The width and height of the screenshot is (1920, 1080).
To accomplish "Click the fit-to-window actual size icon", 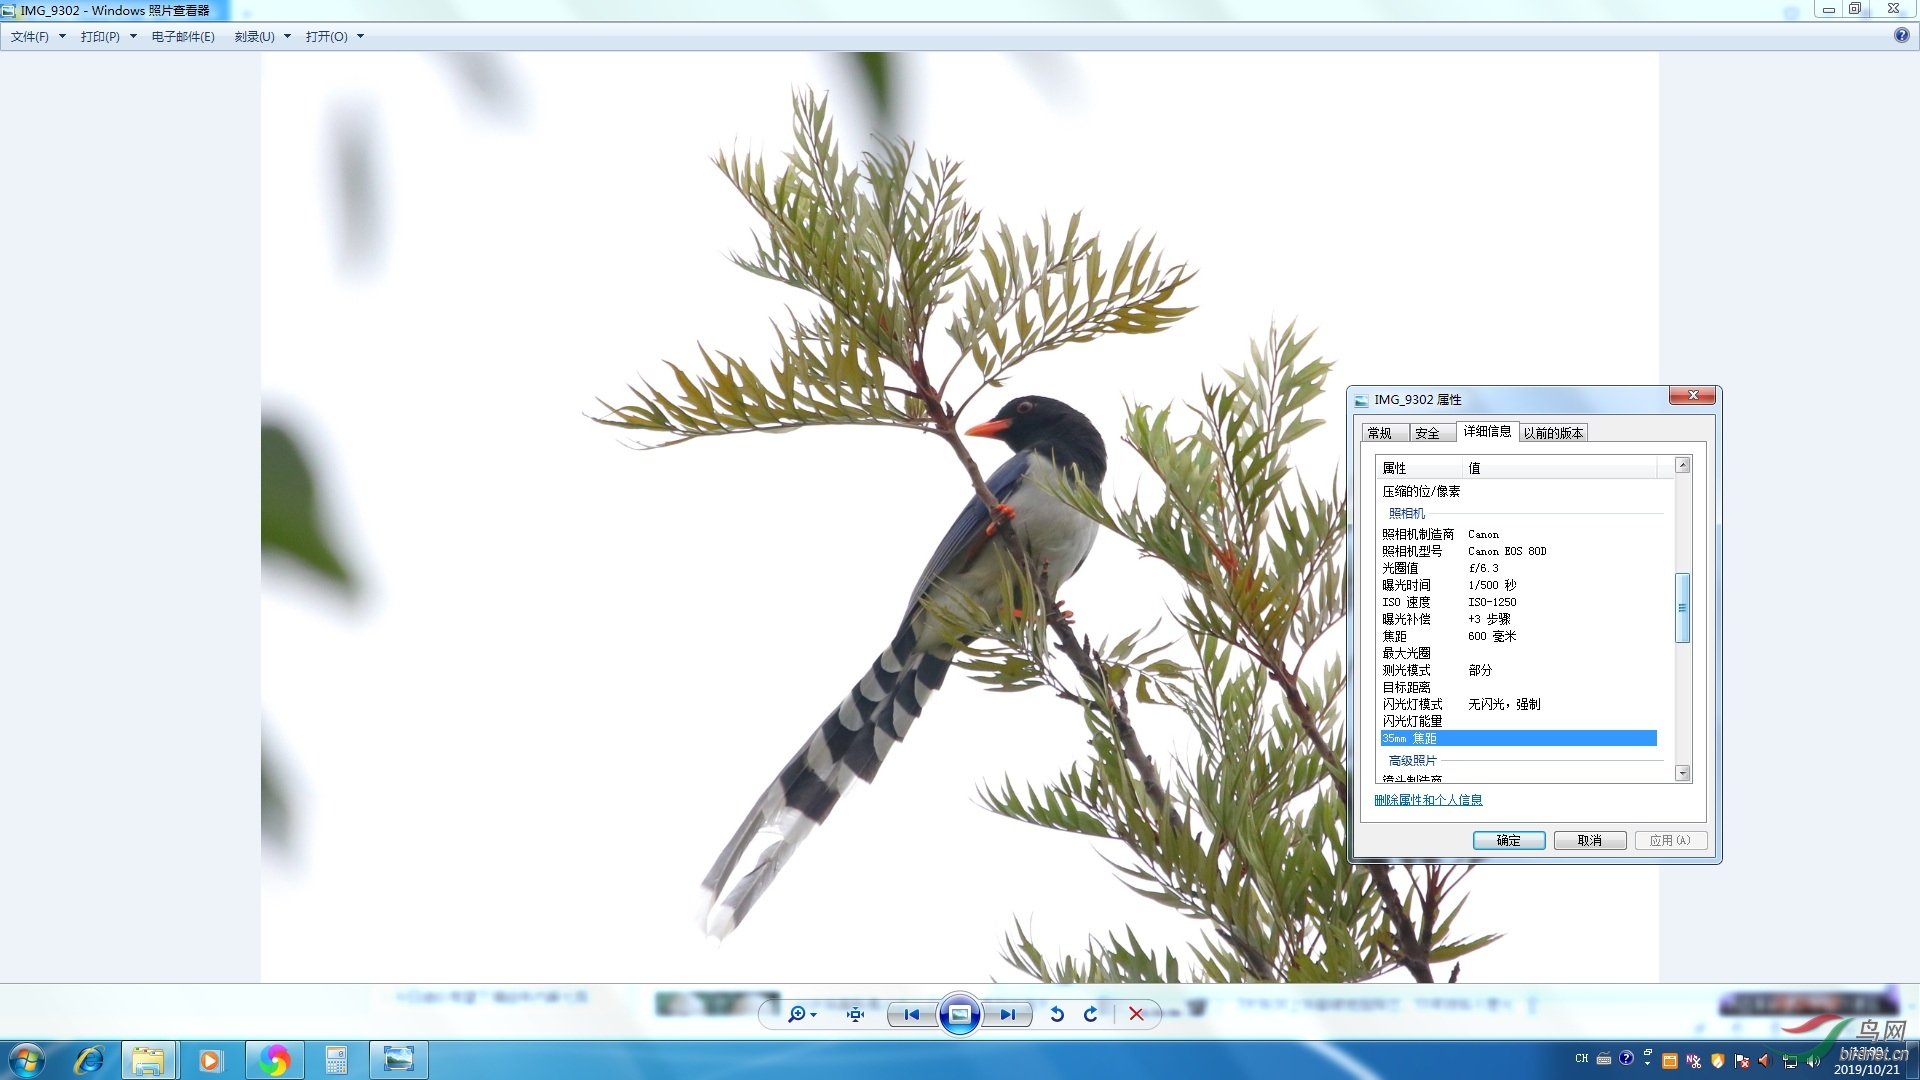I will 855,1014.
